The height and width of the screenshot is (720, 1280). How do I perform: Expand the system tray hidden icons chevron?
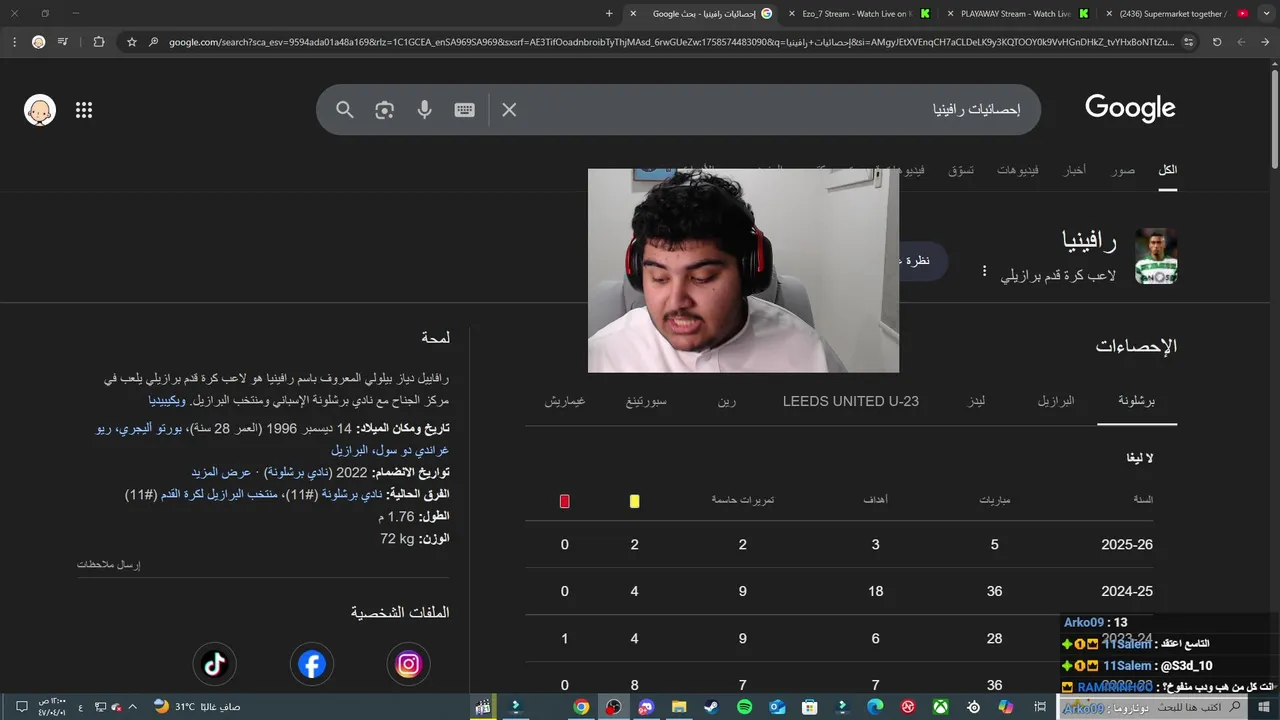(132, 707)
